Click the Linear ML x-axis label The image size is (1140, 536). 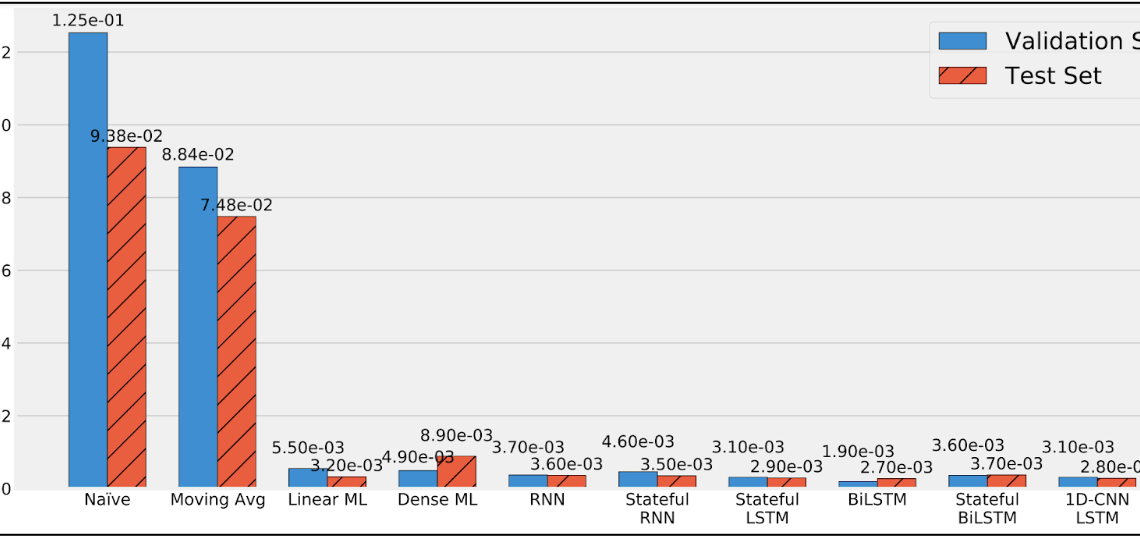pyautogui.click(x=327, y=499)
